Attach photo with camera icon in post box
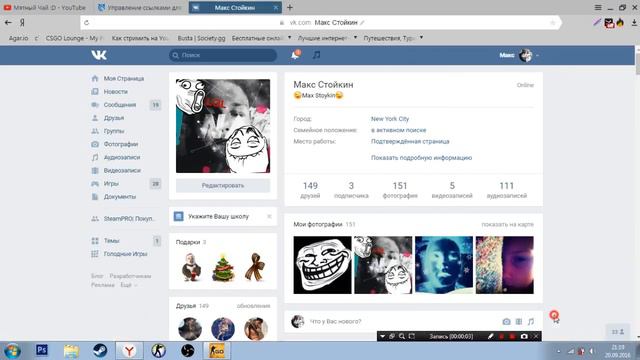This screenshot has height=360, width=640. [506, 322]
